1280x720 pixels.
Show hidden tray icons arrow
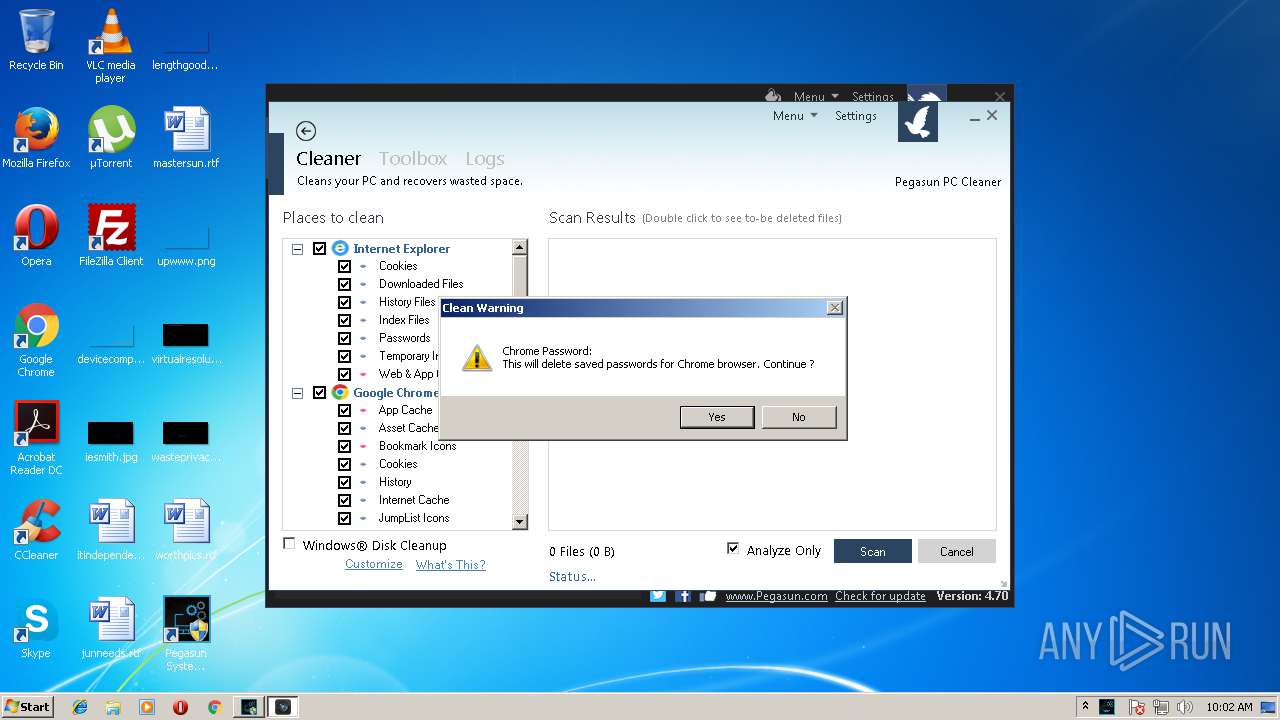1085,707
